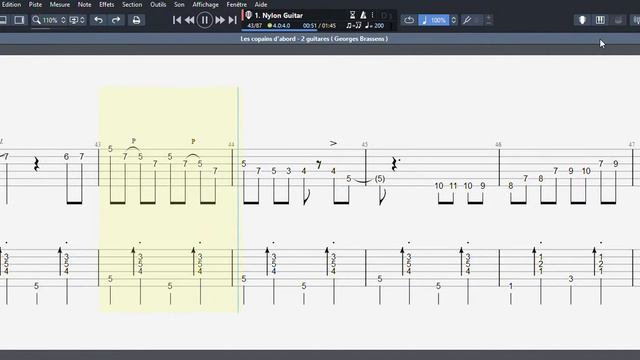Open the Mesure menu
The width and height of the screenshot is (640, 360).
click(x=60, y=4)
